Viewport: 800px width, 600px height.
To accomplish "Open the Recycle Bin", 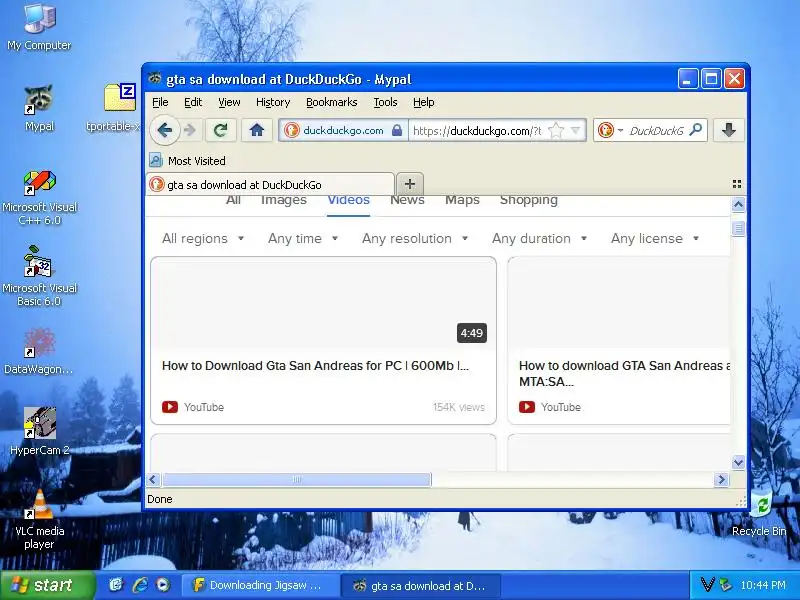I will point(759,513).
